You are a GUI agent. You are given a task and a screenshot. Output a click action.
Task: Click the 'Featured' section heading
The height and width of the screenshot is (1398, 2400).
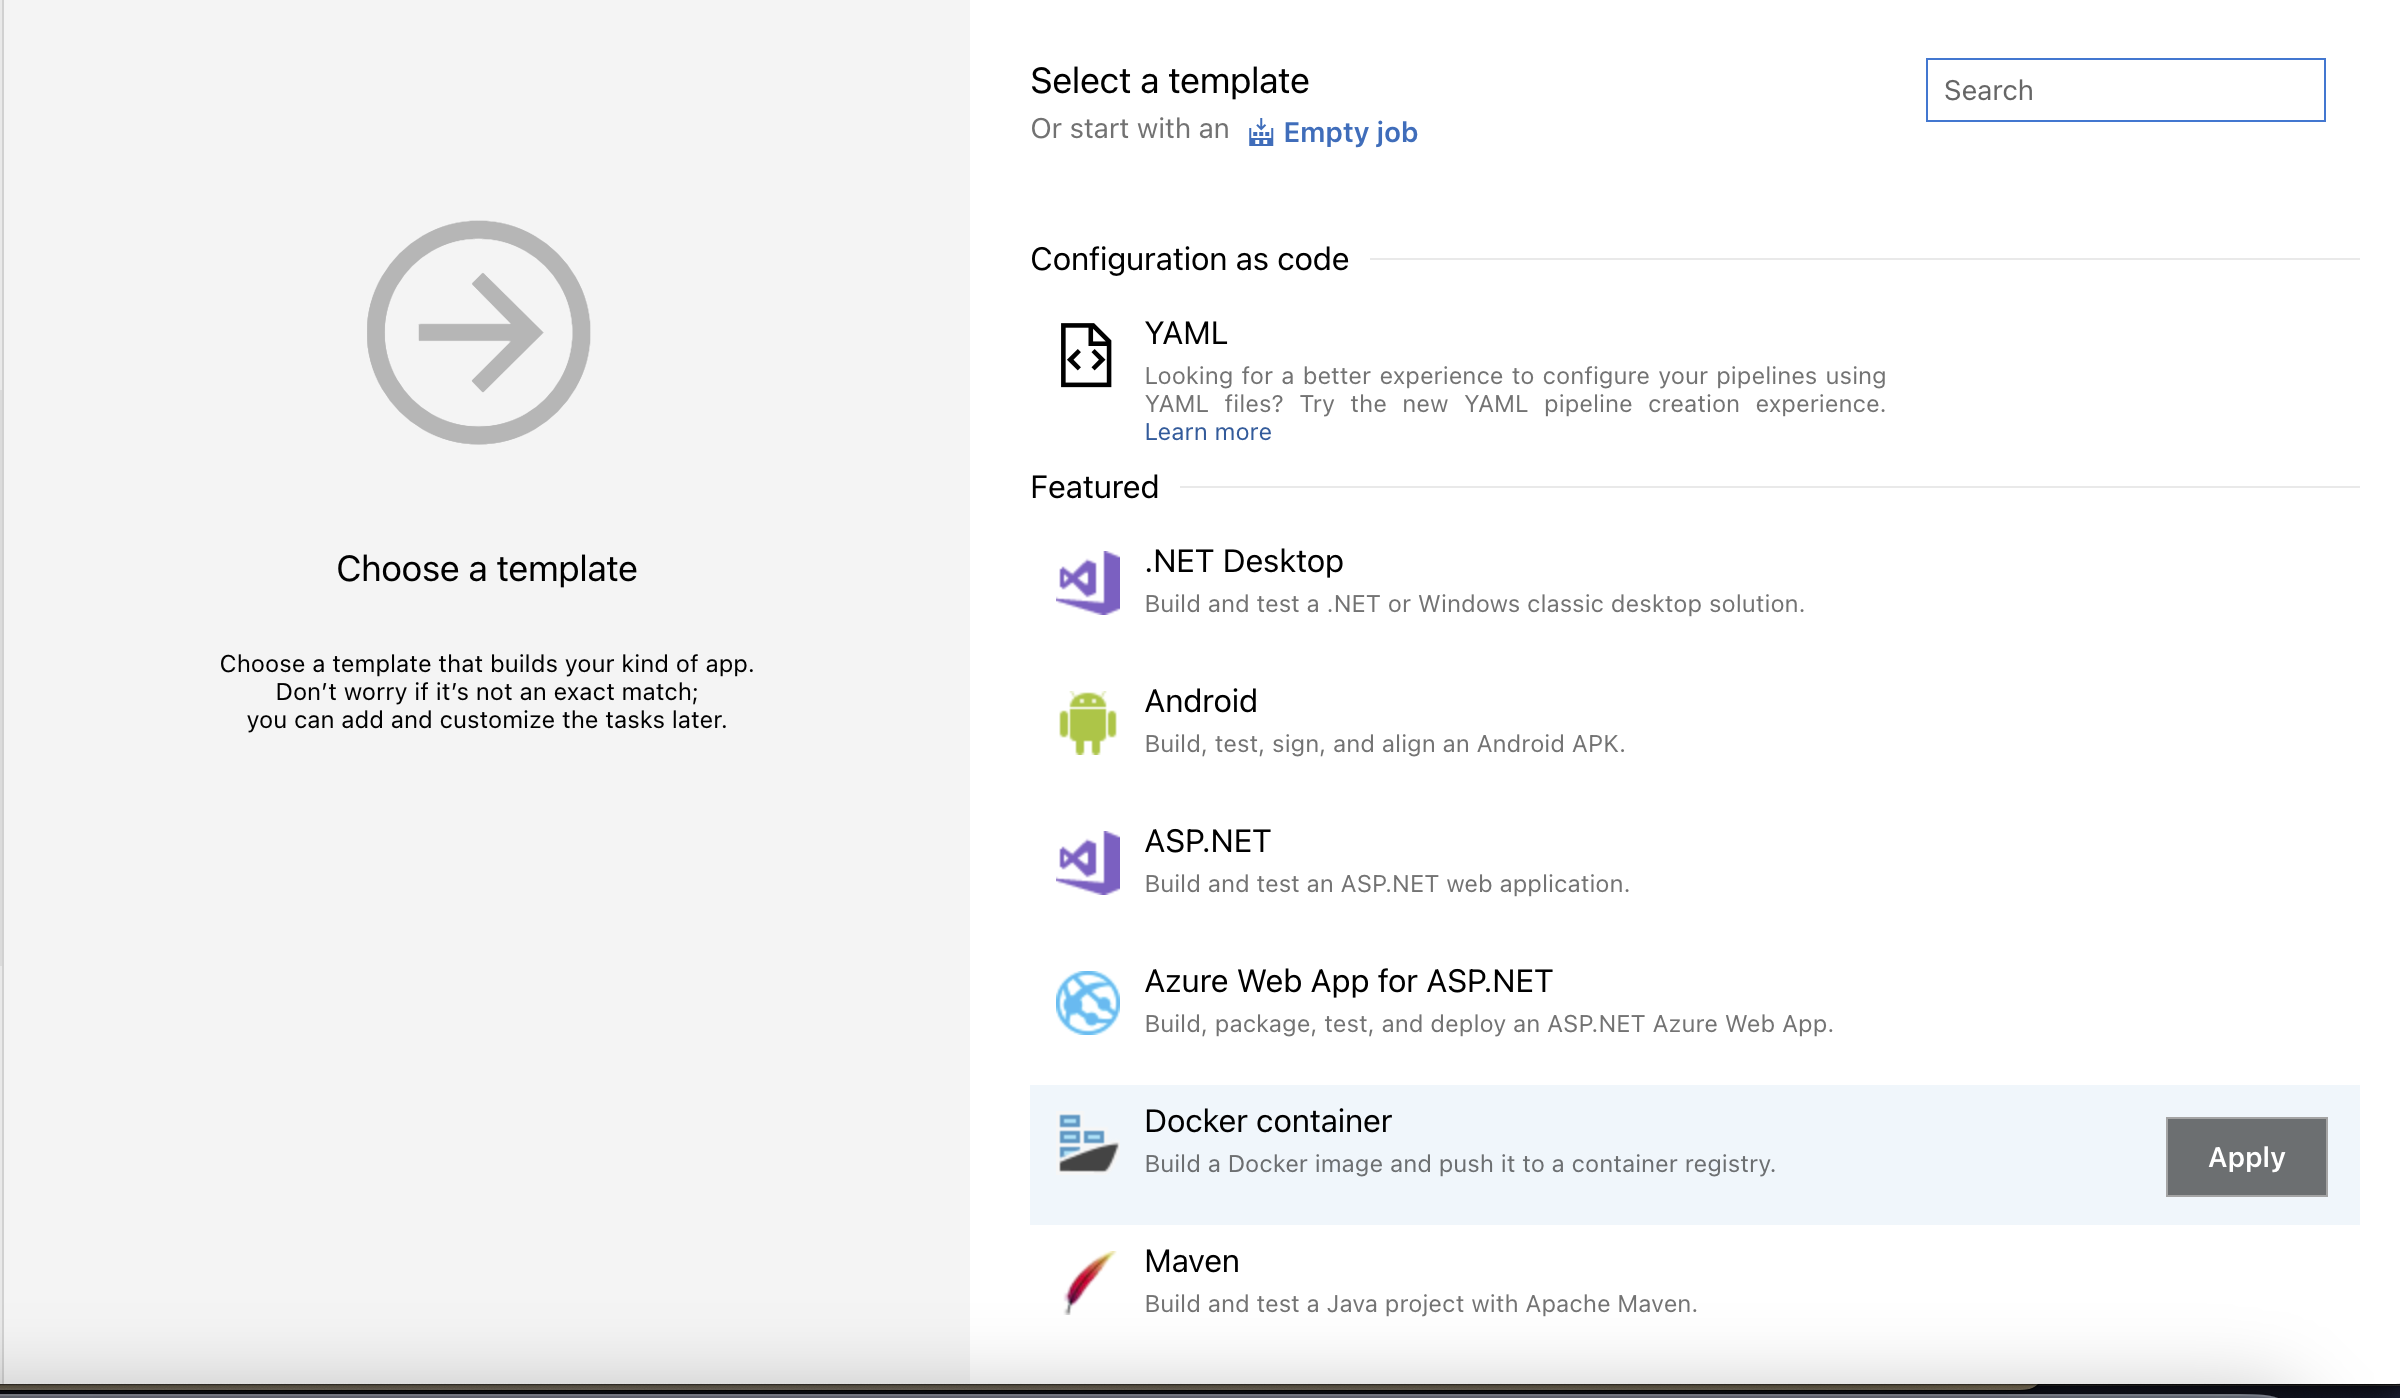coord(1094,487)
